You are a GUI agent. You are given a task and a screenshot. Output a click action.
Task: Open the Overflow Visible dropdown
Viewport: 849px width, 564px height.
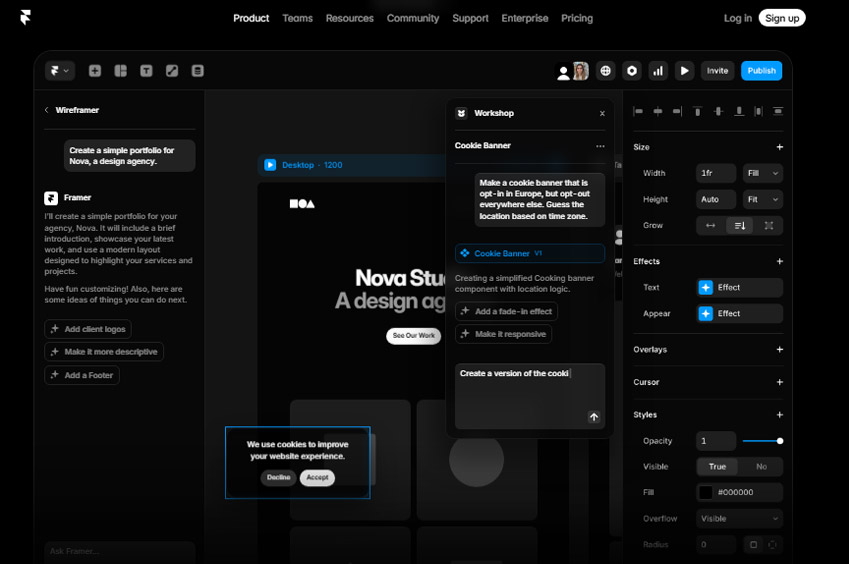click(740, 519)
